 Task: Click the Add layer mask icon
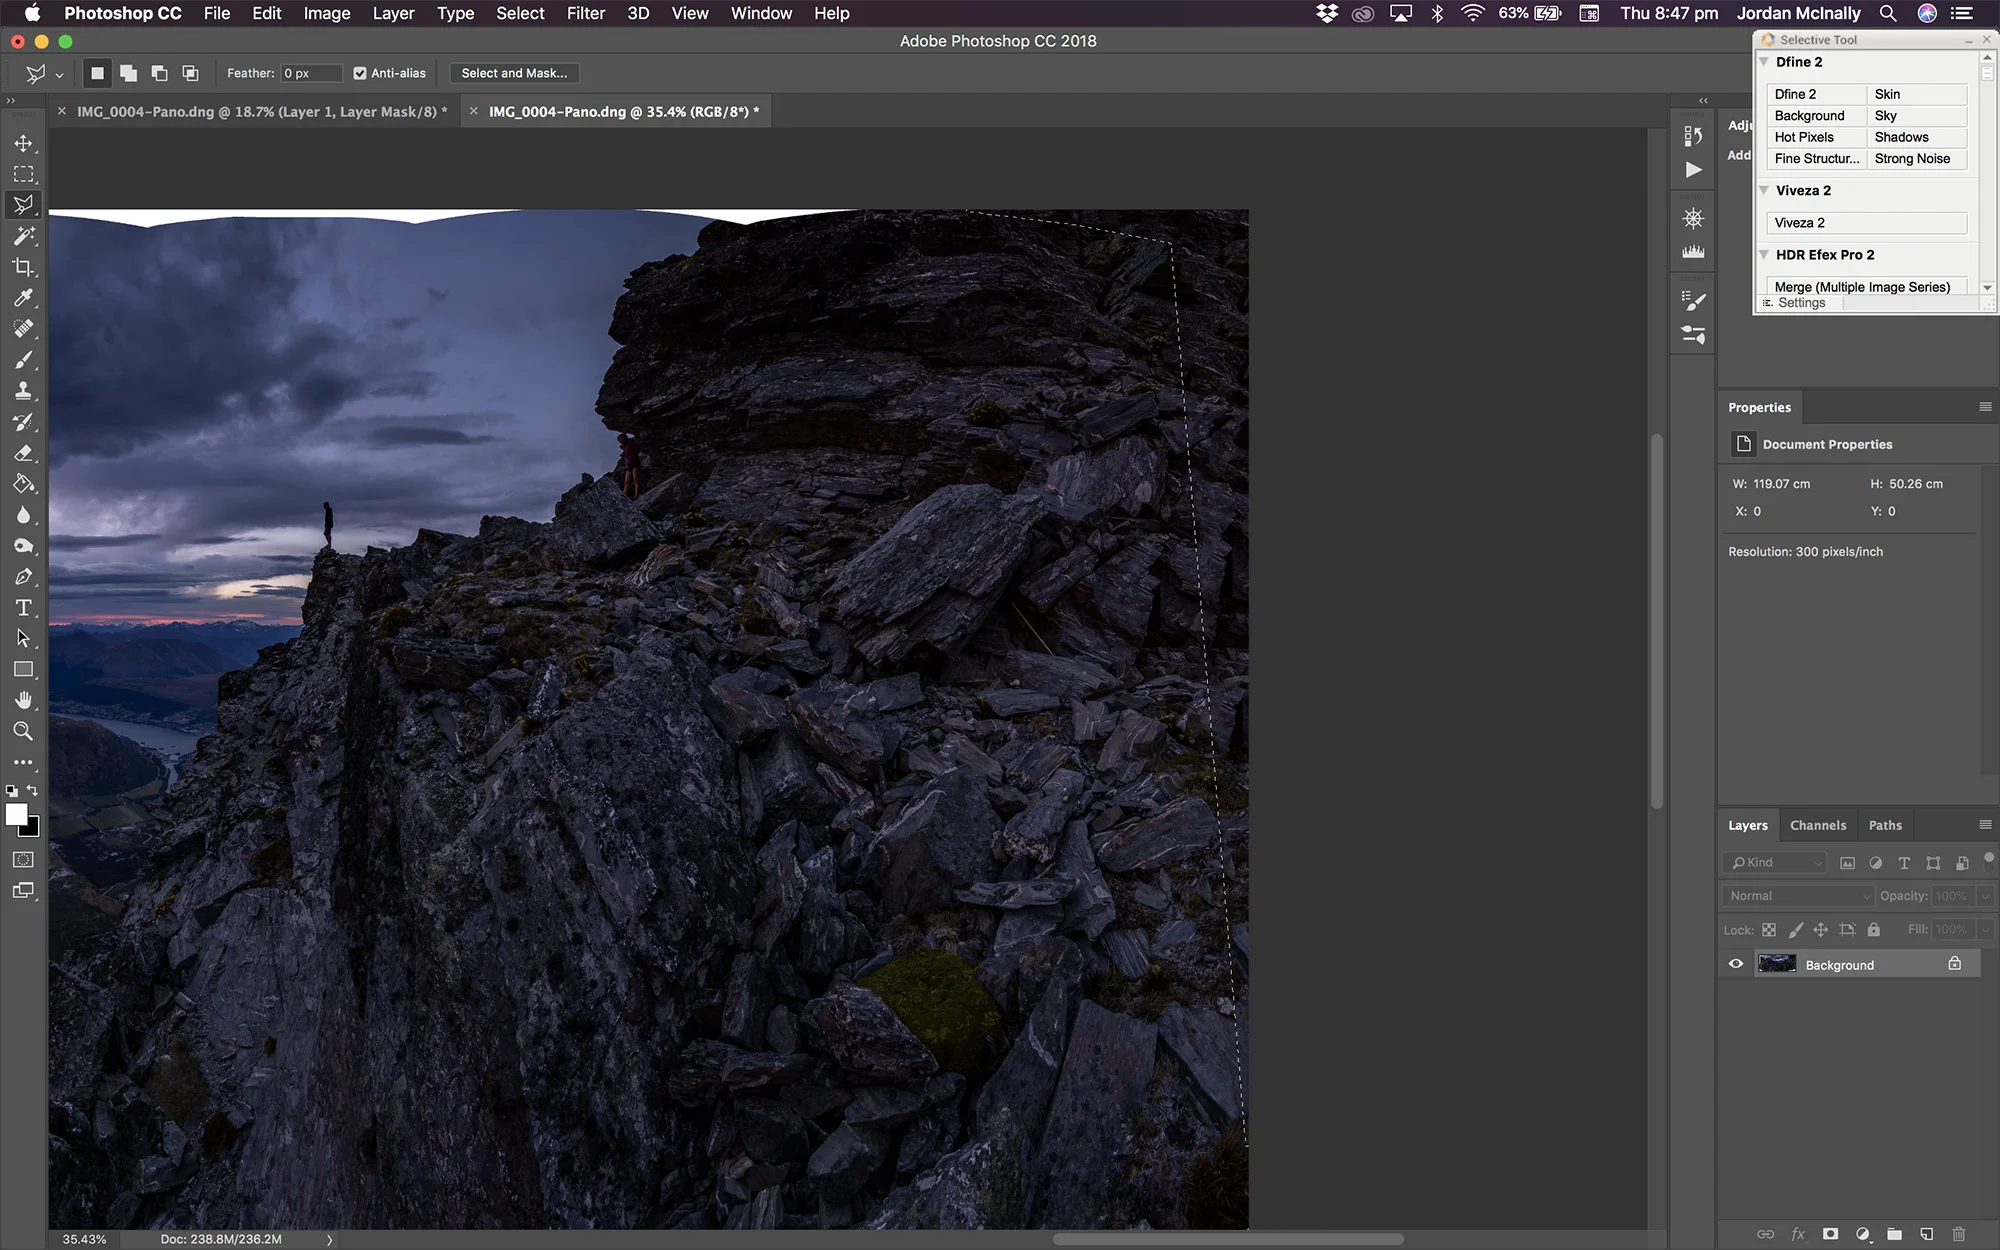(1830, 1234)
